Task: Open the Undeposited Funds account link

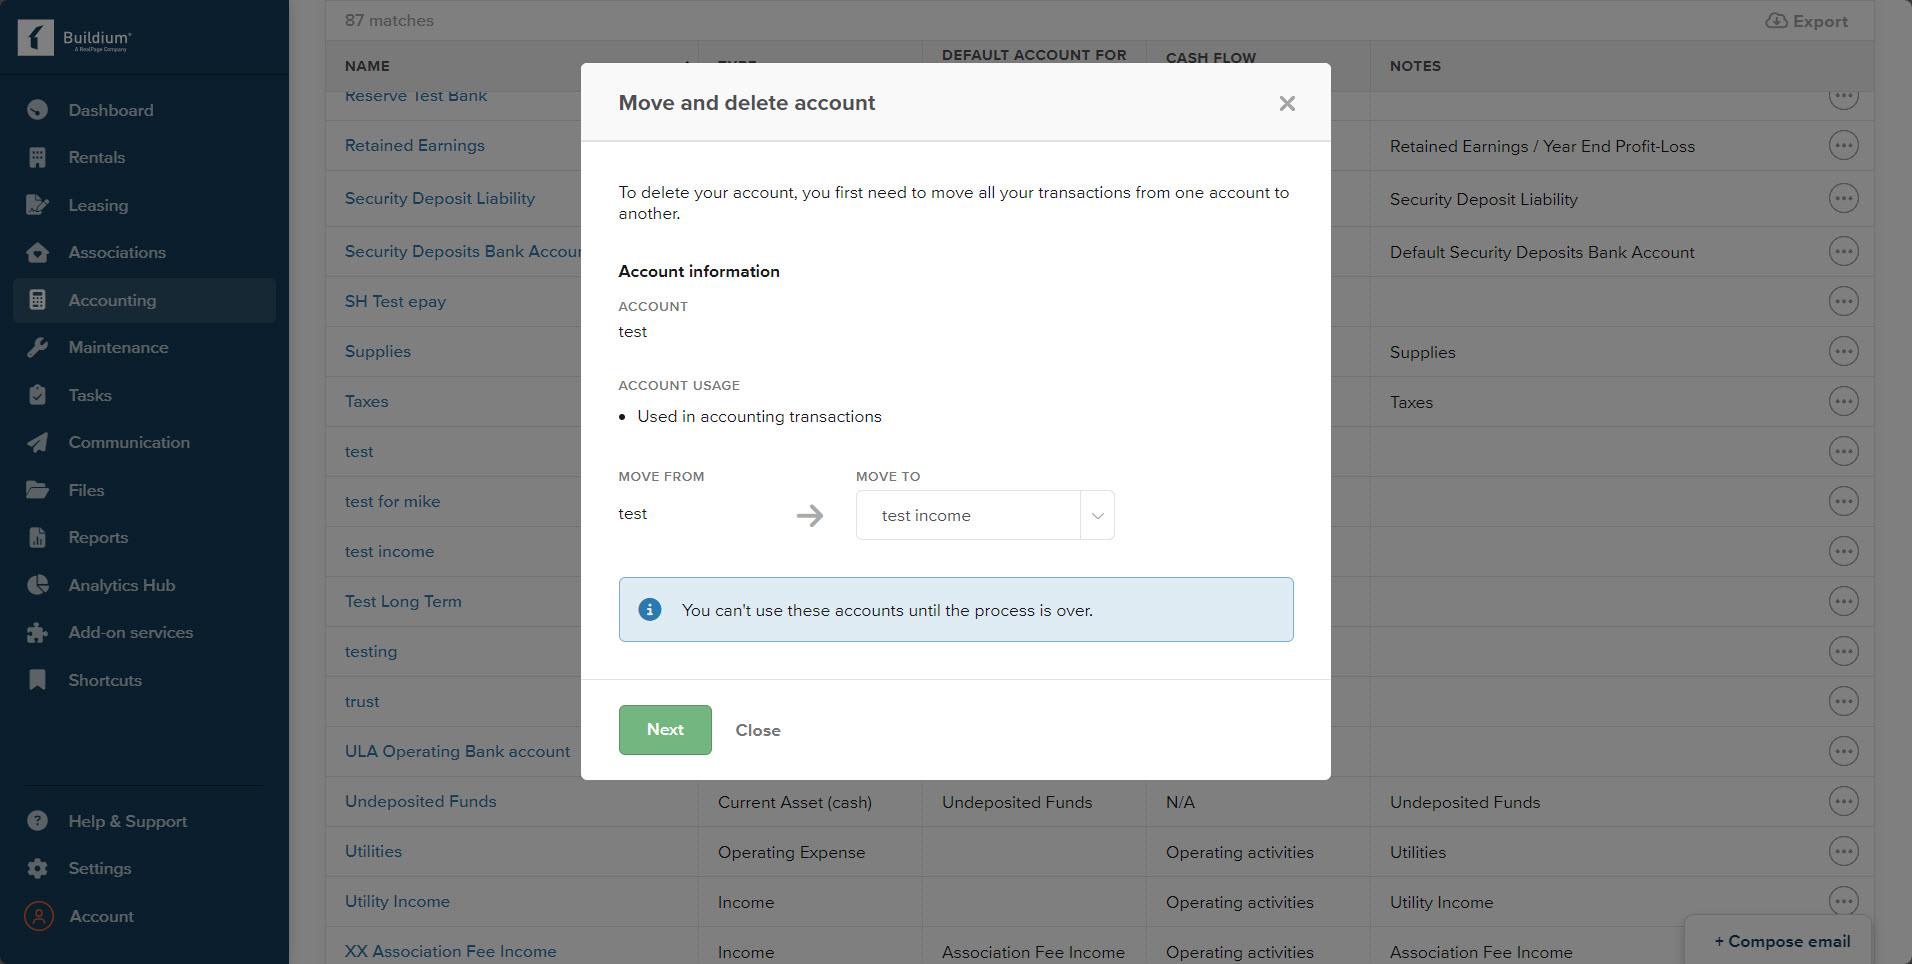Action: [x=421, y=801]
